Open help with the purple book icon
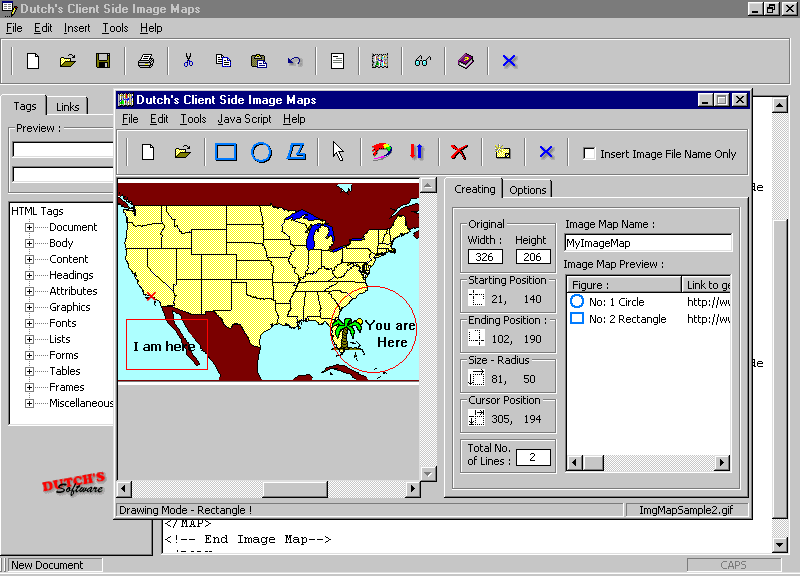The height and width of the screenshot is (576, 800). pyautogui.click(x=466, y=61)
